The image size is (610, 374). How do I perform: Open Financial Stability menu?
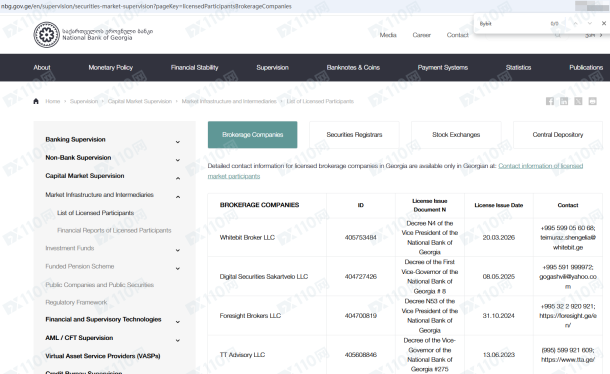(x=195, y=67)
